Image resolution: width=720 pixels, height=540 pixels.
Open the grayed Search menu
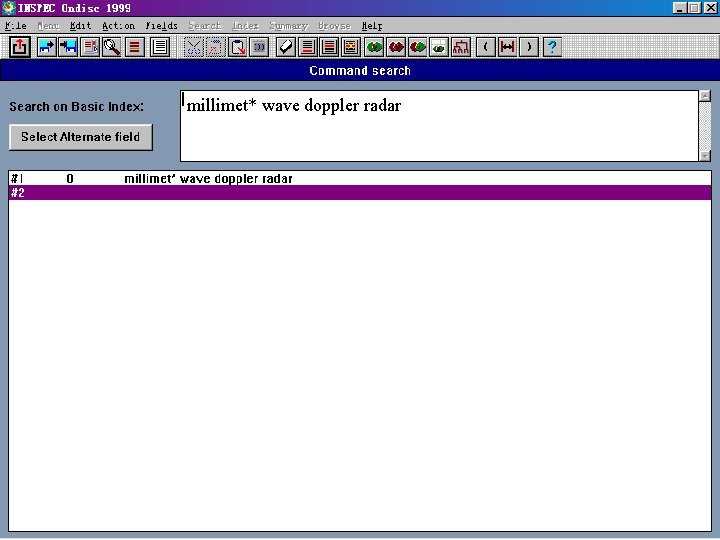tap(205, 26)
